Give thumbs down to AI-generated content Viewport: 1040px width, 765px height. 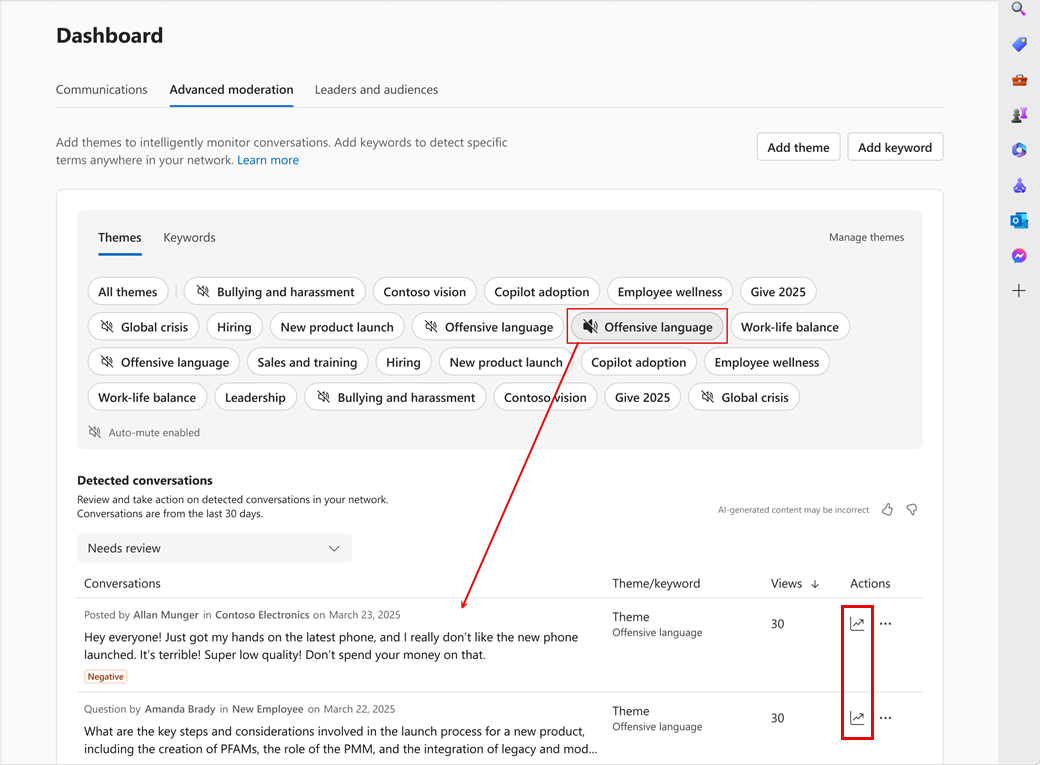[x=912, y=510]
